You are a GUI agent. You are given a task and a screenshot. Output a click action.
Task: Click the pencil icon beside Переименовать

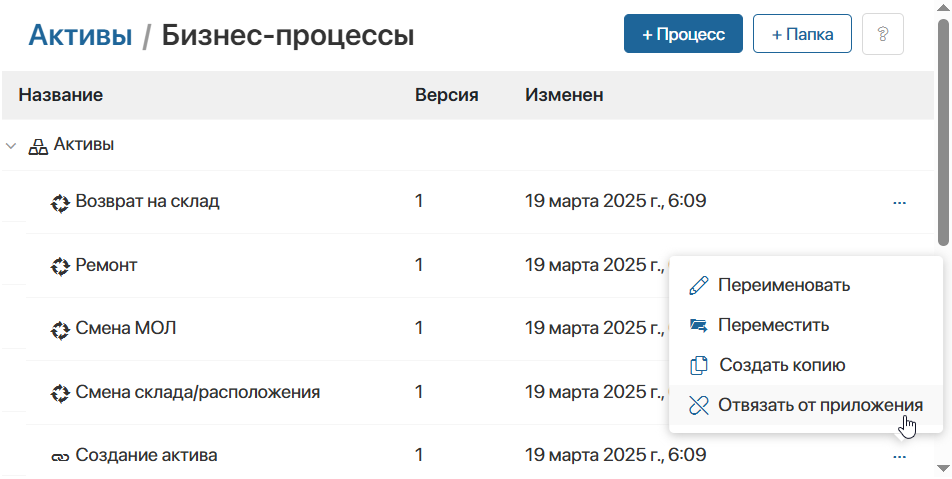coord(699,285)
